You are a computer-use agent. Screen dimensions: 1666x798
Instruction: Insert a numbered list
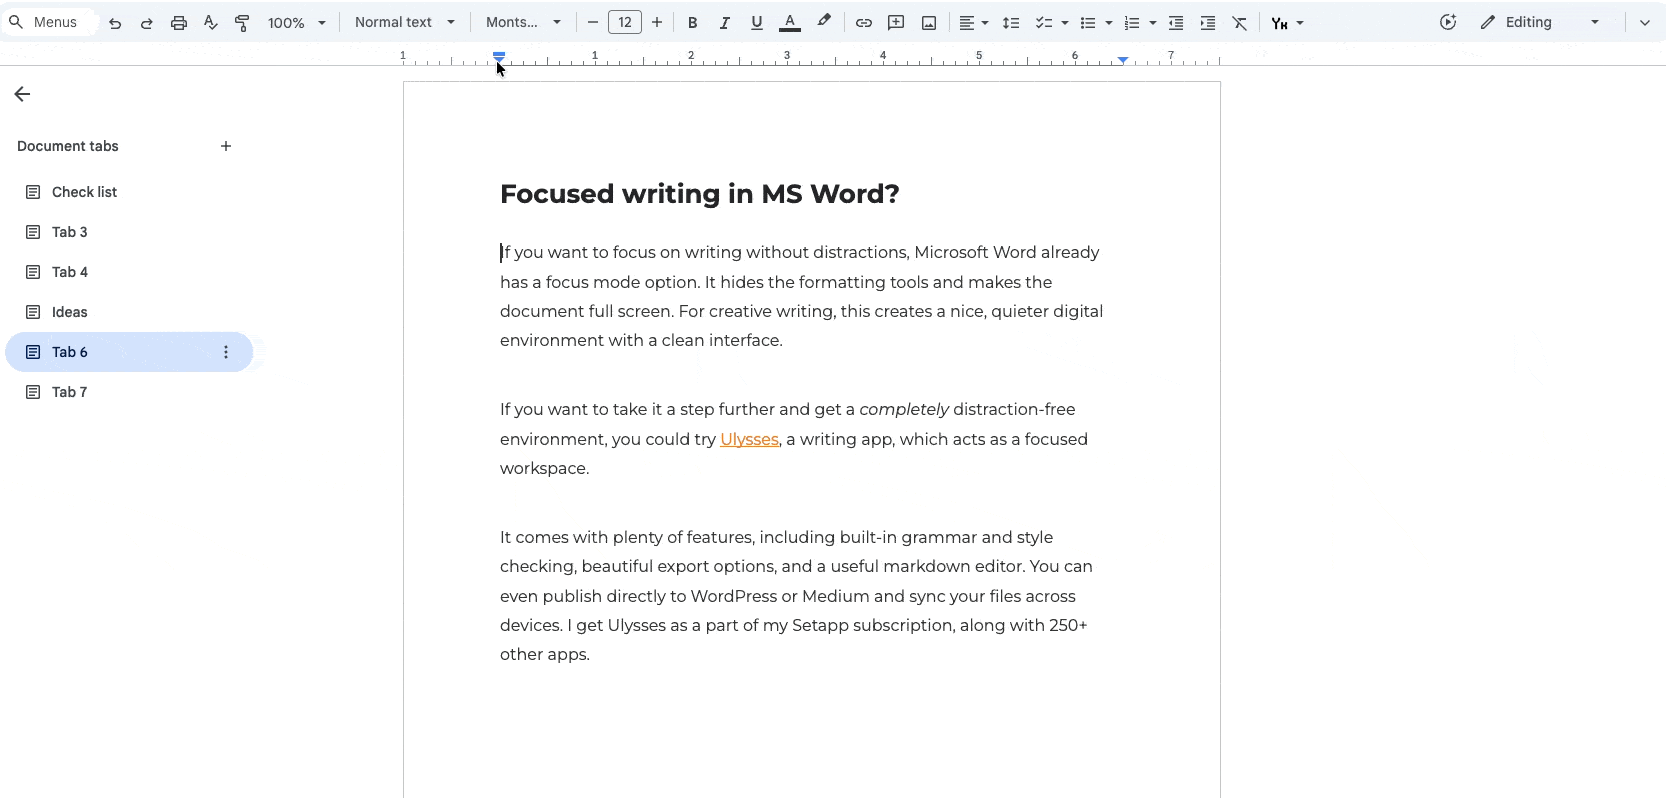(x=1132, y=22)
